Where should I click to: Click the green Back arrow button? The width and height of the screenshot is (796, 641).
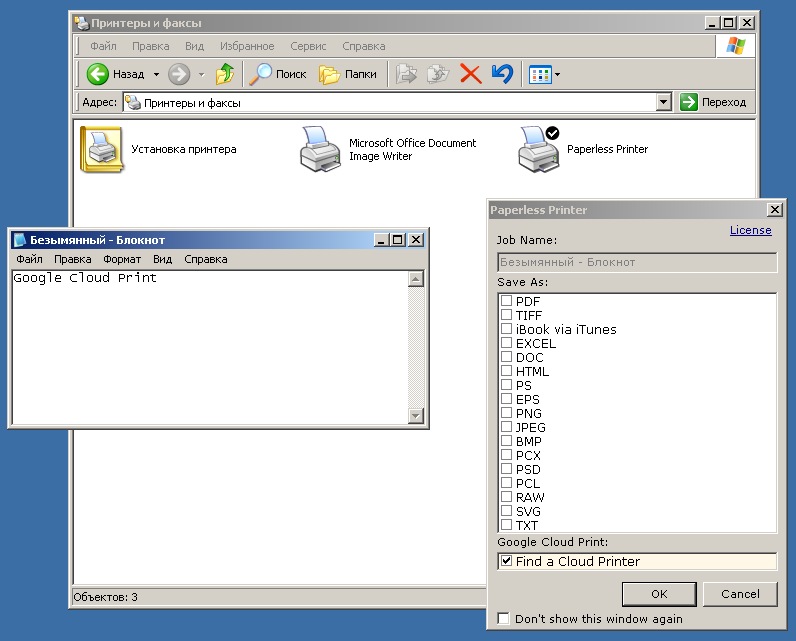click(97, 74)
